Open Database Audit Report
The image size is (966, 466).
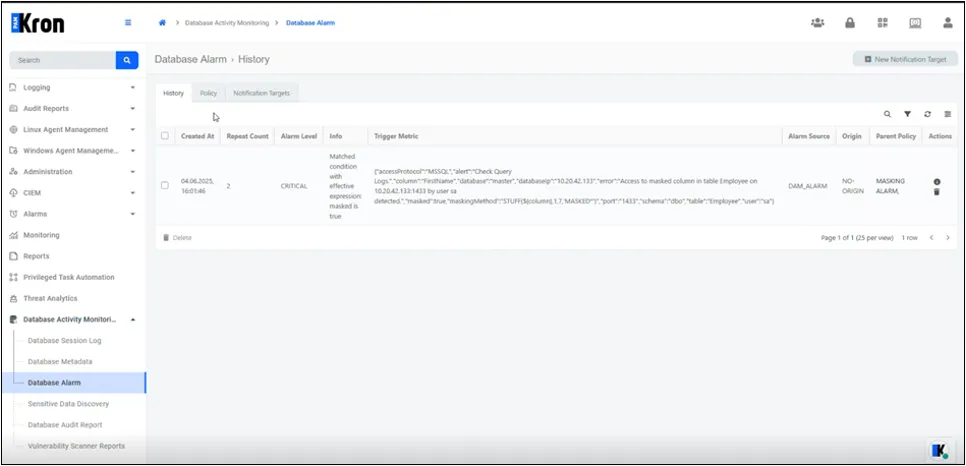click(x=65, y=425)
